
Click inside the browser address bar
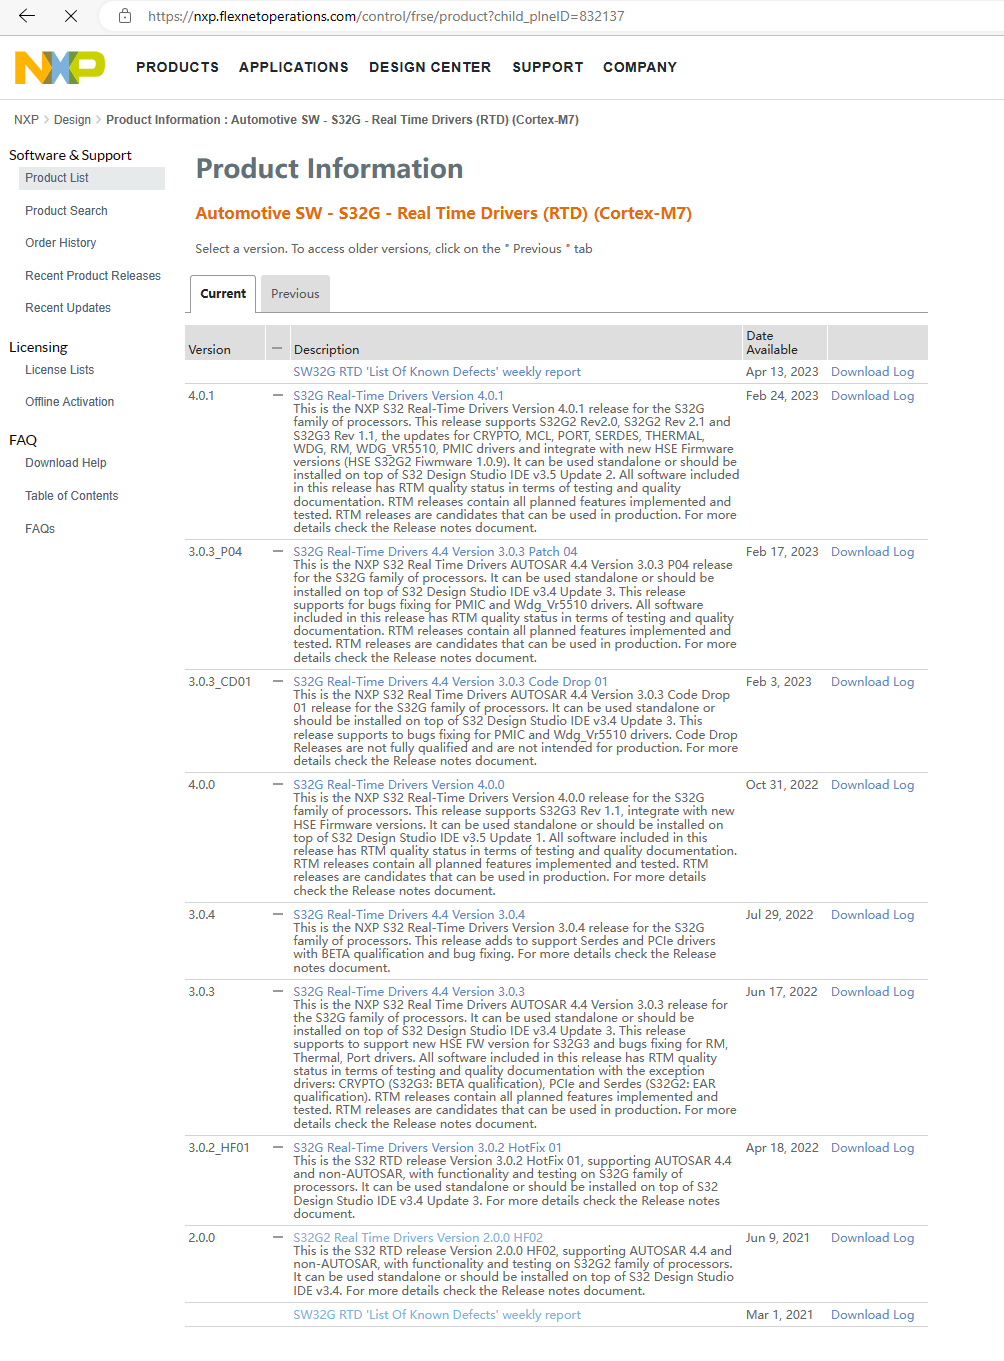coord(400,16)
